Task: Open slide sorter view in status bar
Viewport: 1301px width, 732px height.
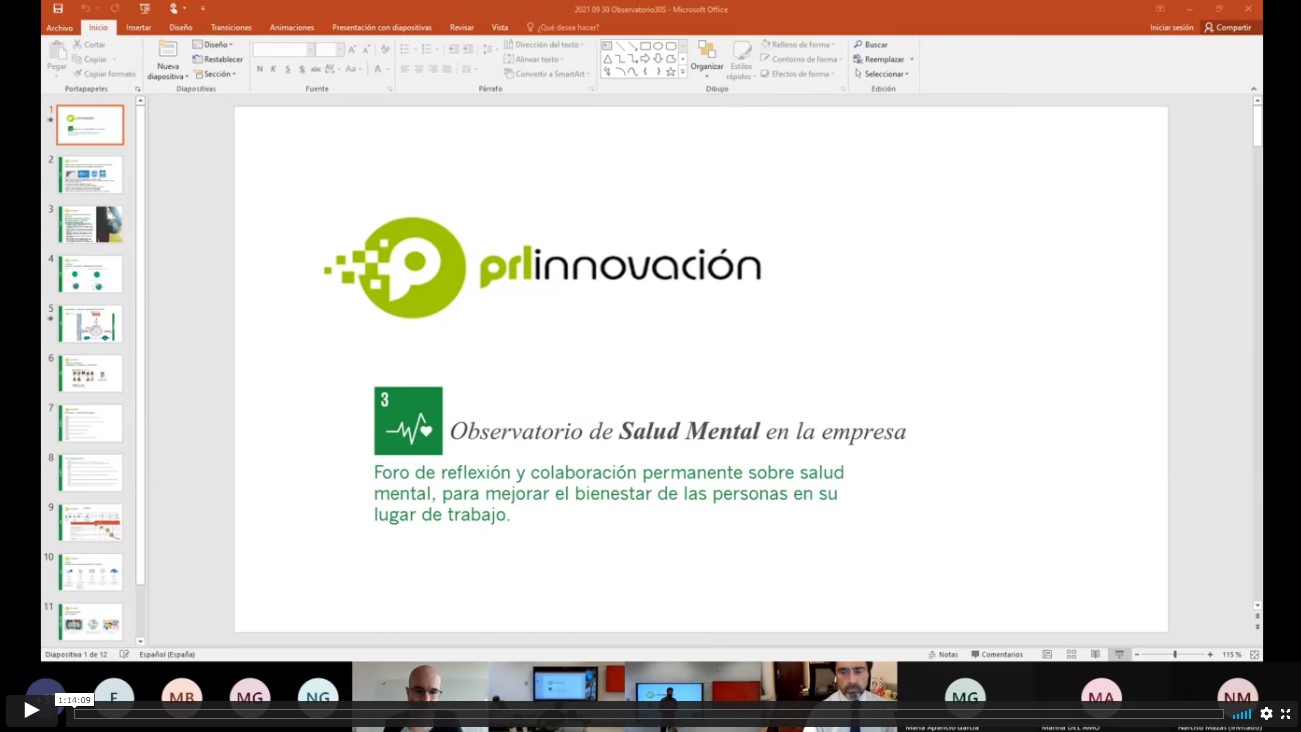Action: click(x=1071, y=654)
